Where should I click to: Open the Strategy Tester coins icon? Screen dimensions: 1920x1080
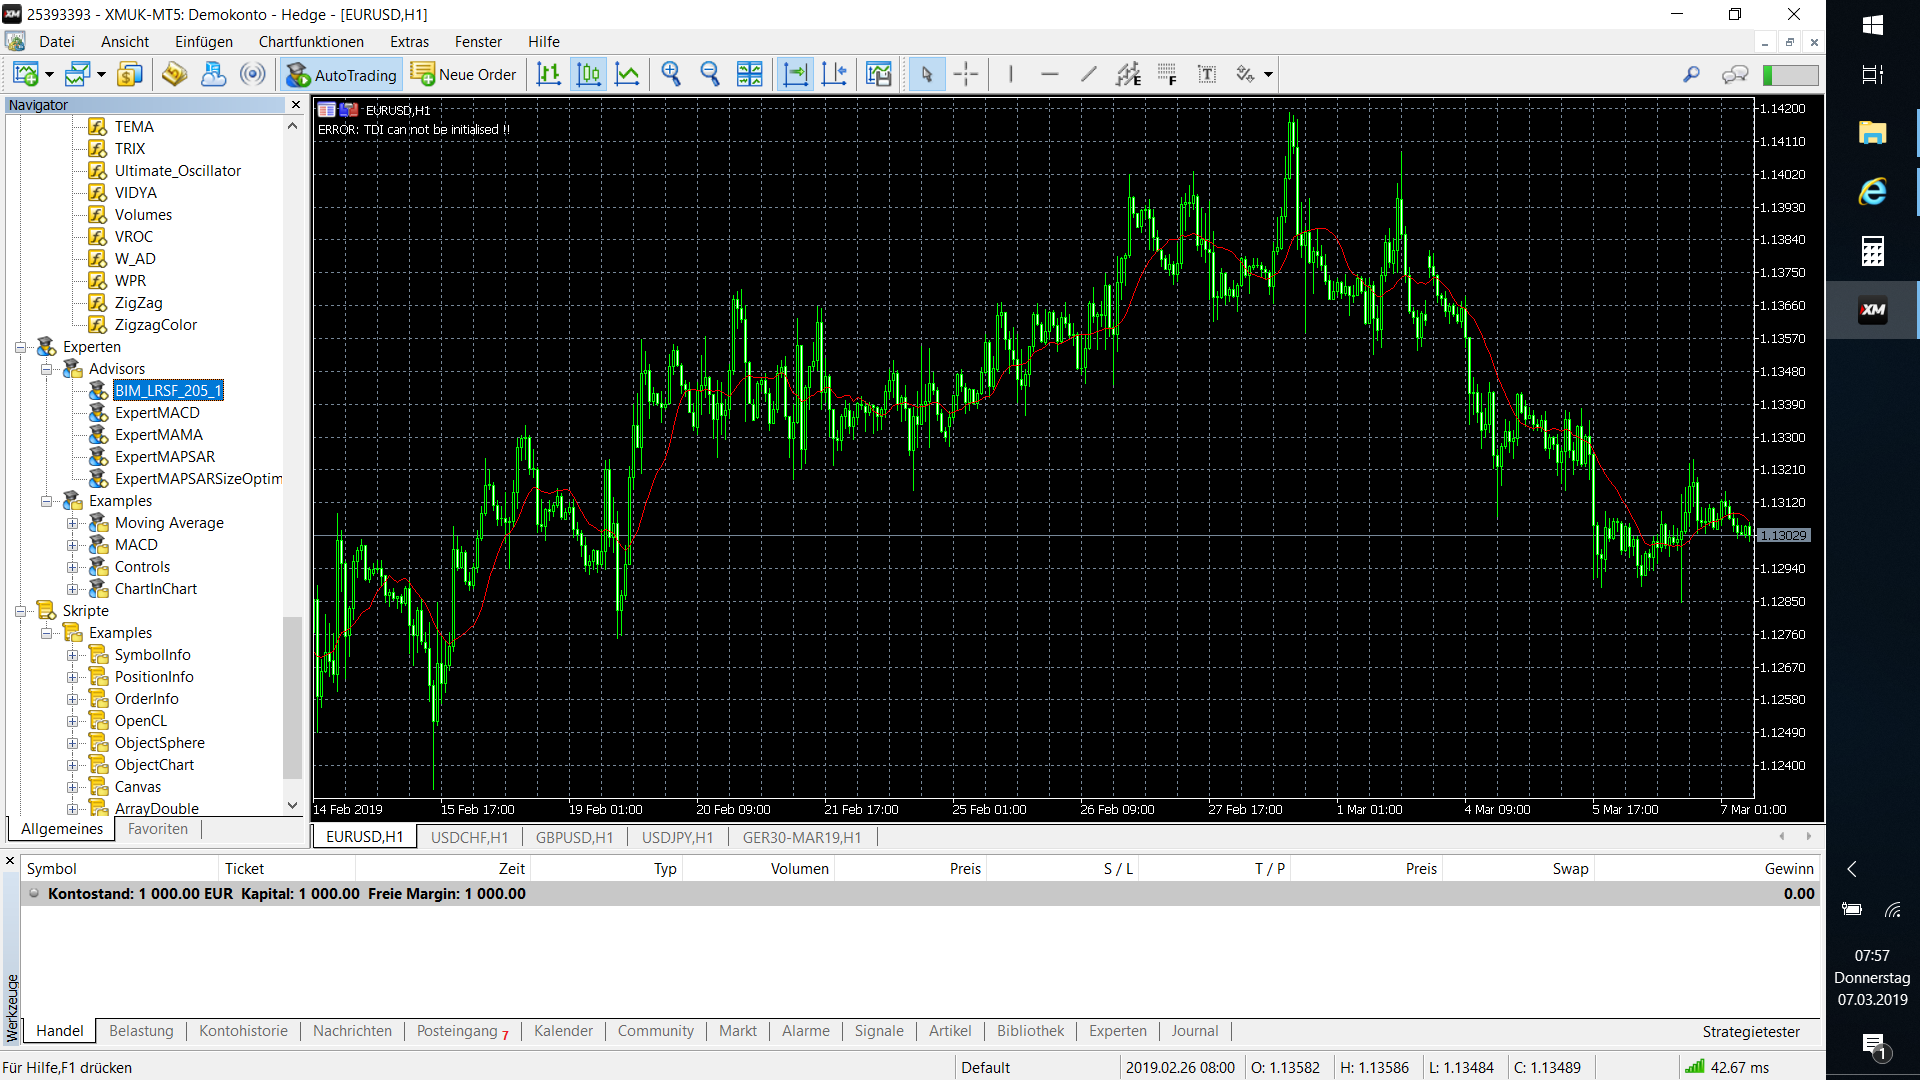174,74
